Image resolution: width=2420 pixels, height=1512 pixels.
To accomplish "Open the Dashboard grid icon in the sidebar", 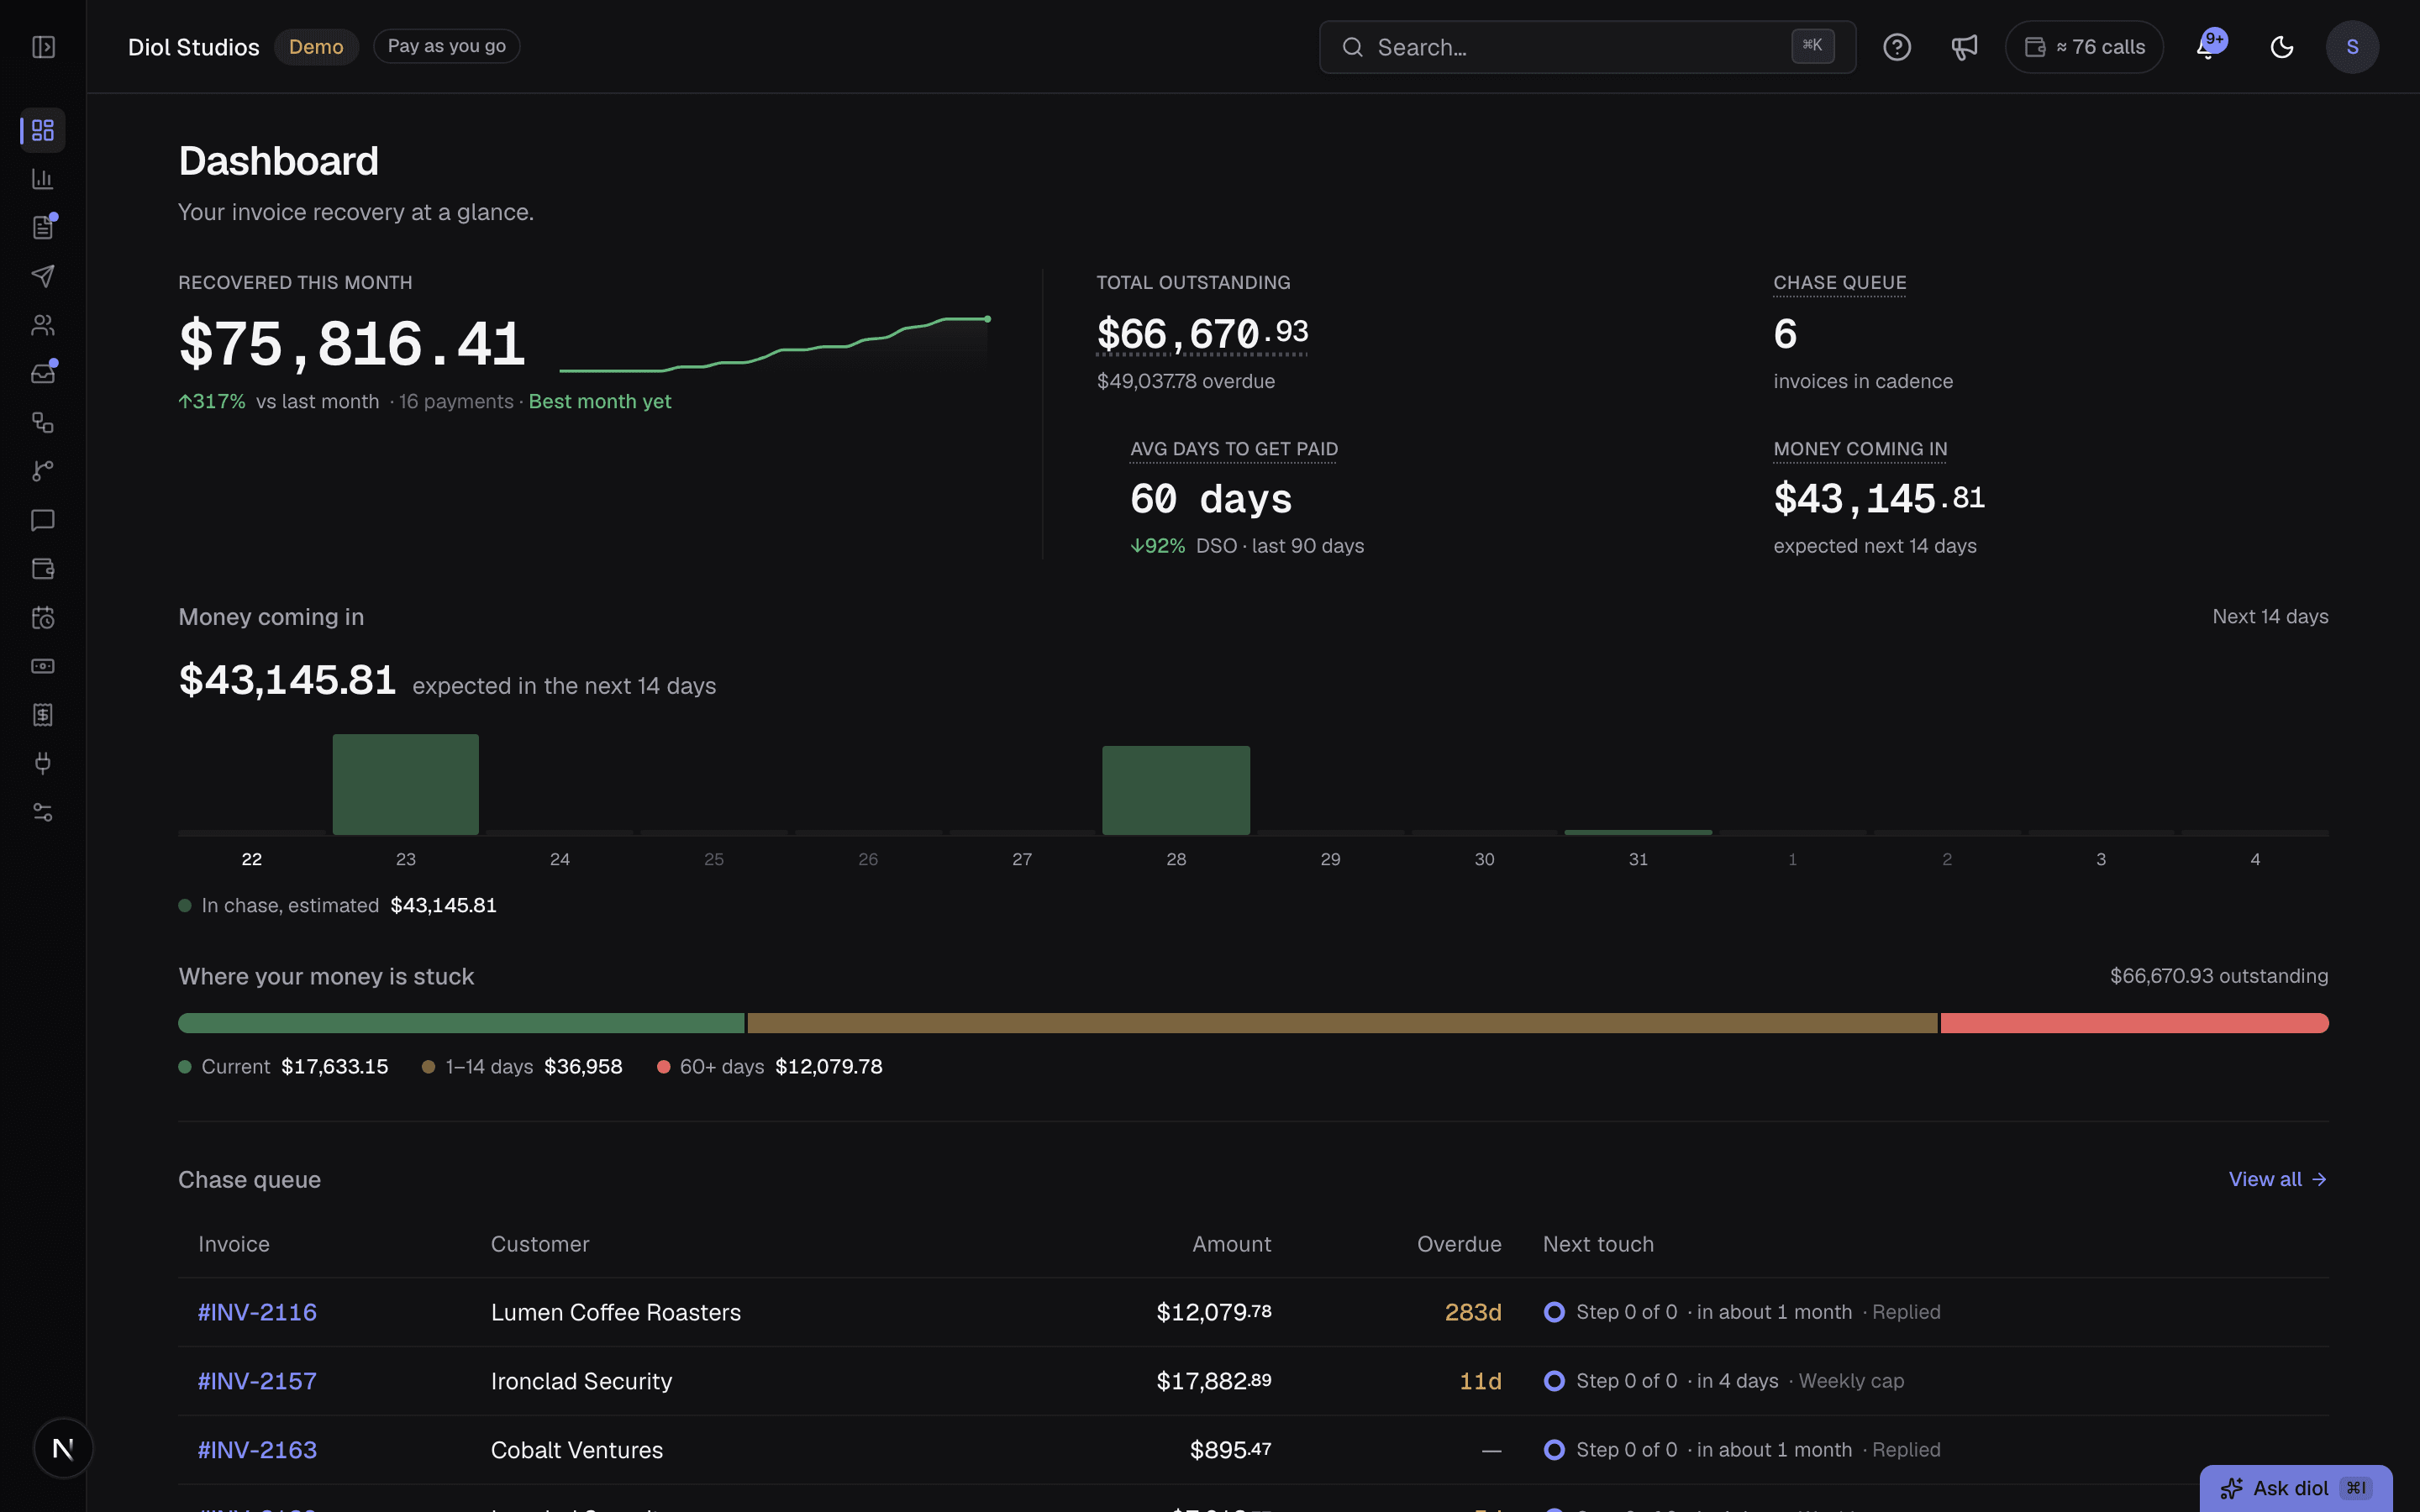I will 43,130.
